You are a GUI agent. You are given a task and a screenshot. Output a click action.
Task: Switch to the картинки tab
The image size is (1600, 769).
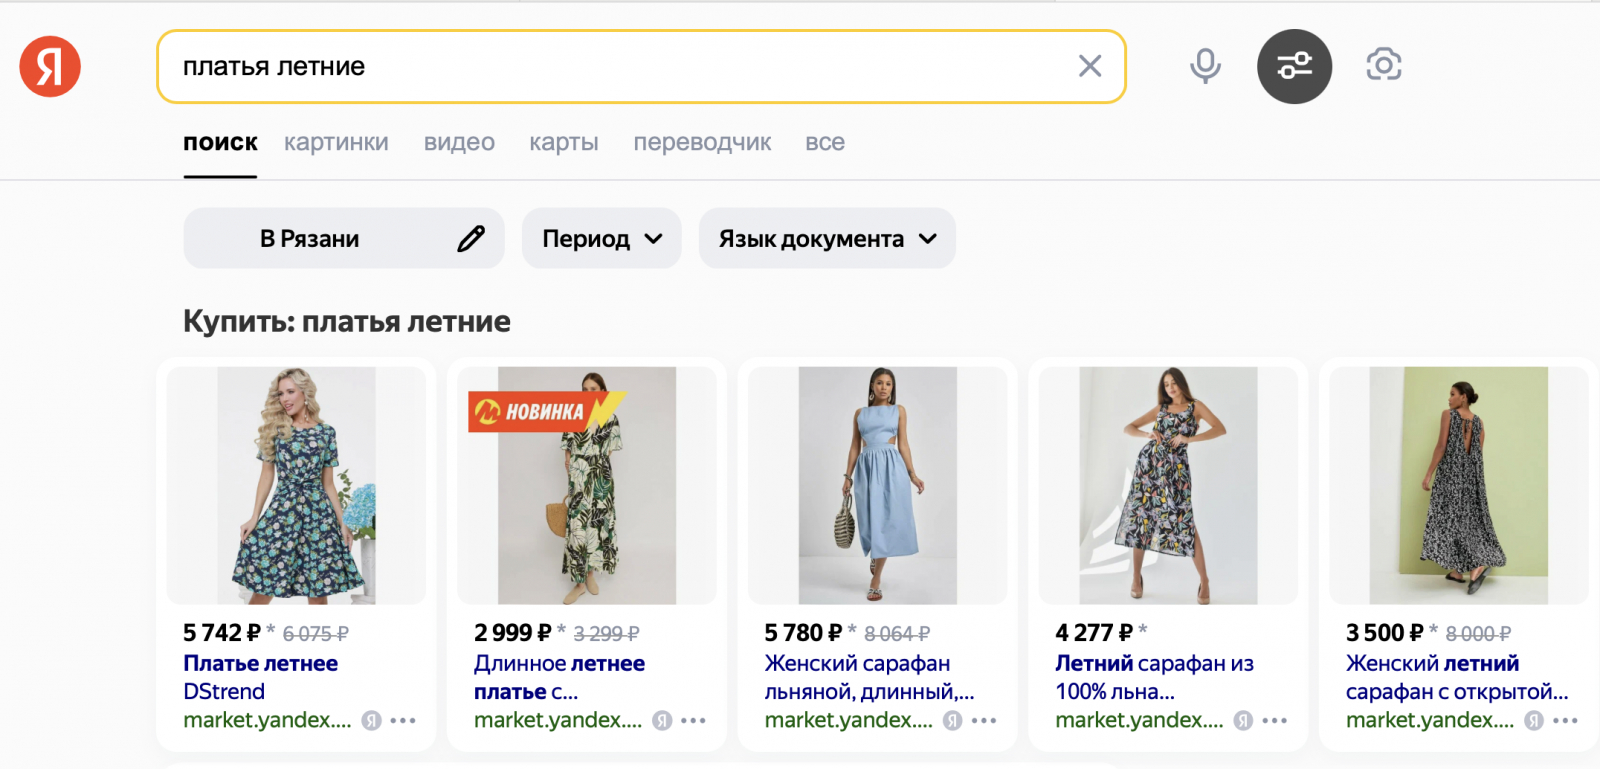click(336, 143)
